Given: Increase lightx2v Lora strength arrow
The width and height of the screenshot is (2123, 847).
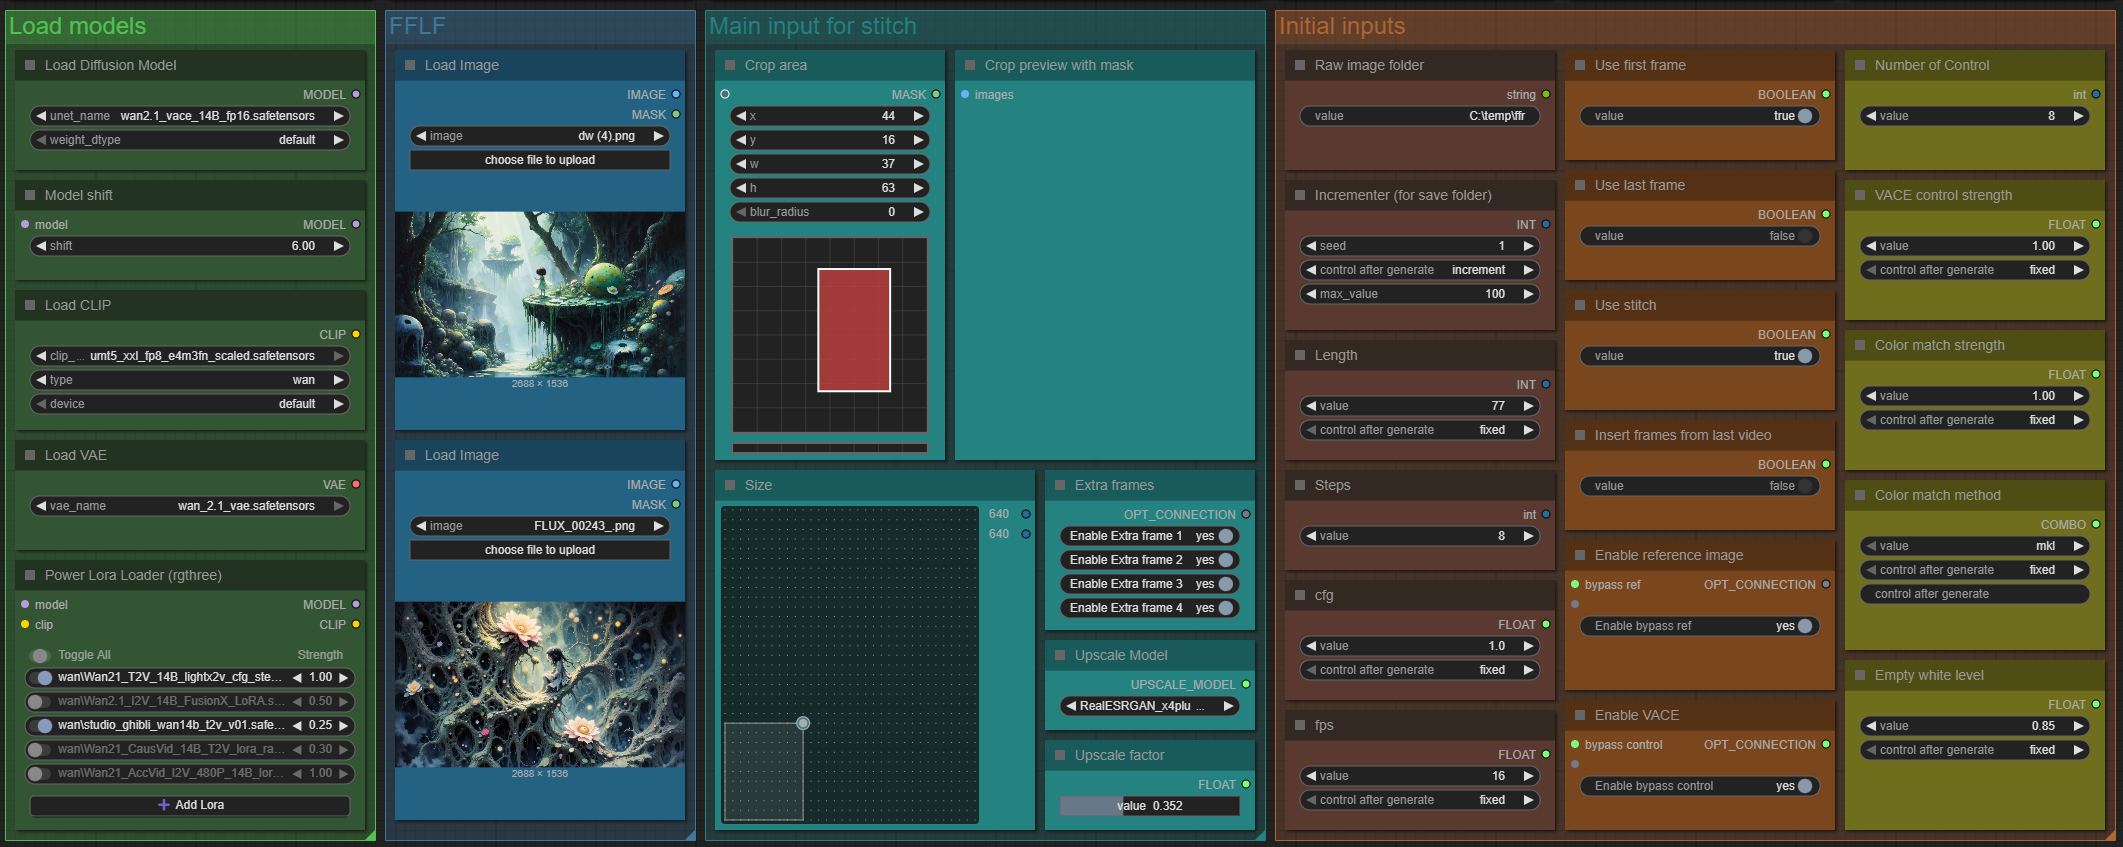Looking at the screenshot, I should (x=343, y=677).
